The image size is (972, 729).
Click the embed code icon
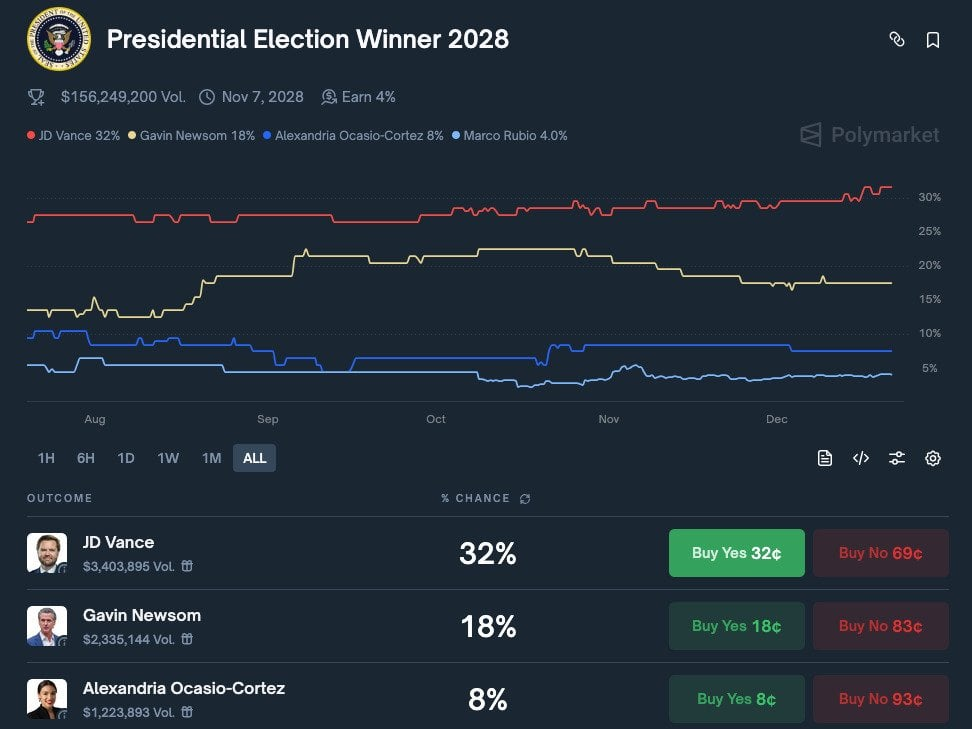[861, 458]
